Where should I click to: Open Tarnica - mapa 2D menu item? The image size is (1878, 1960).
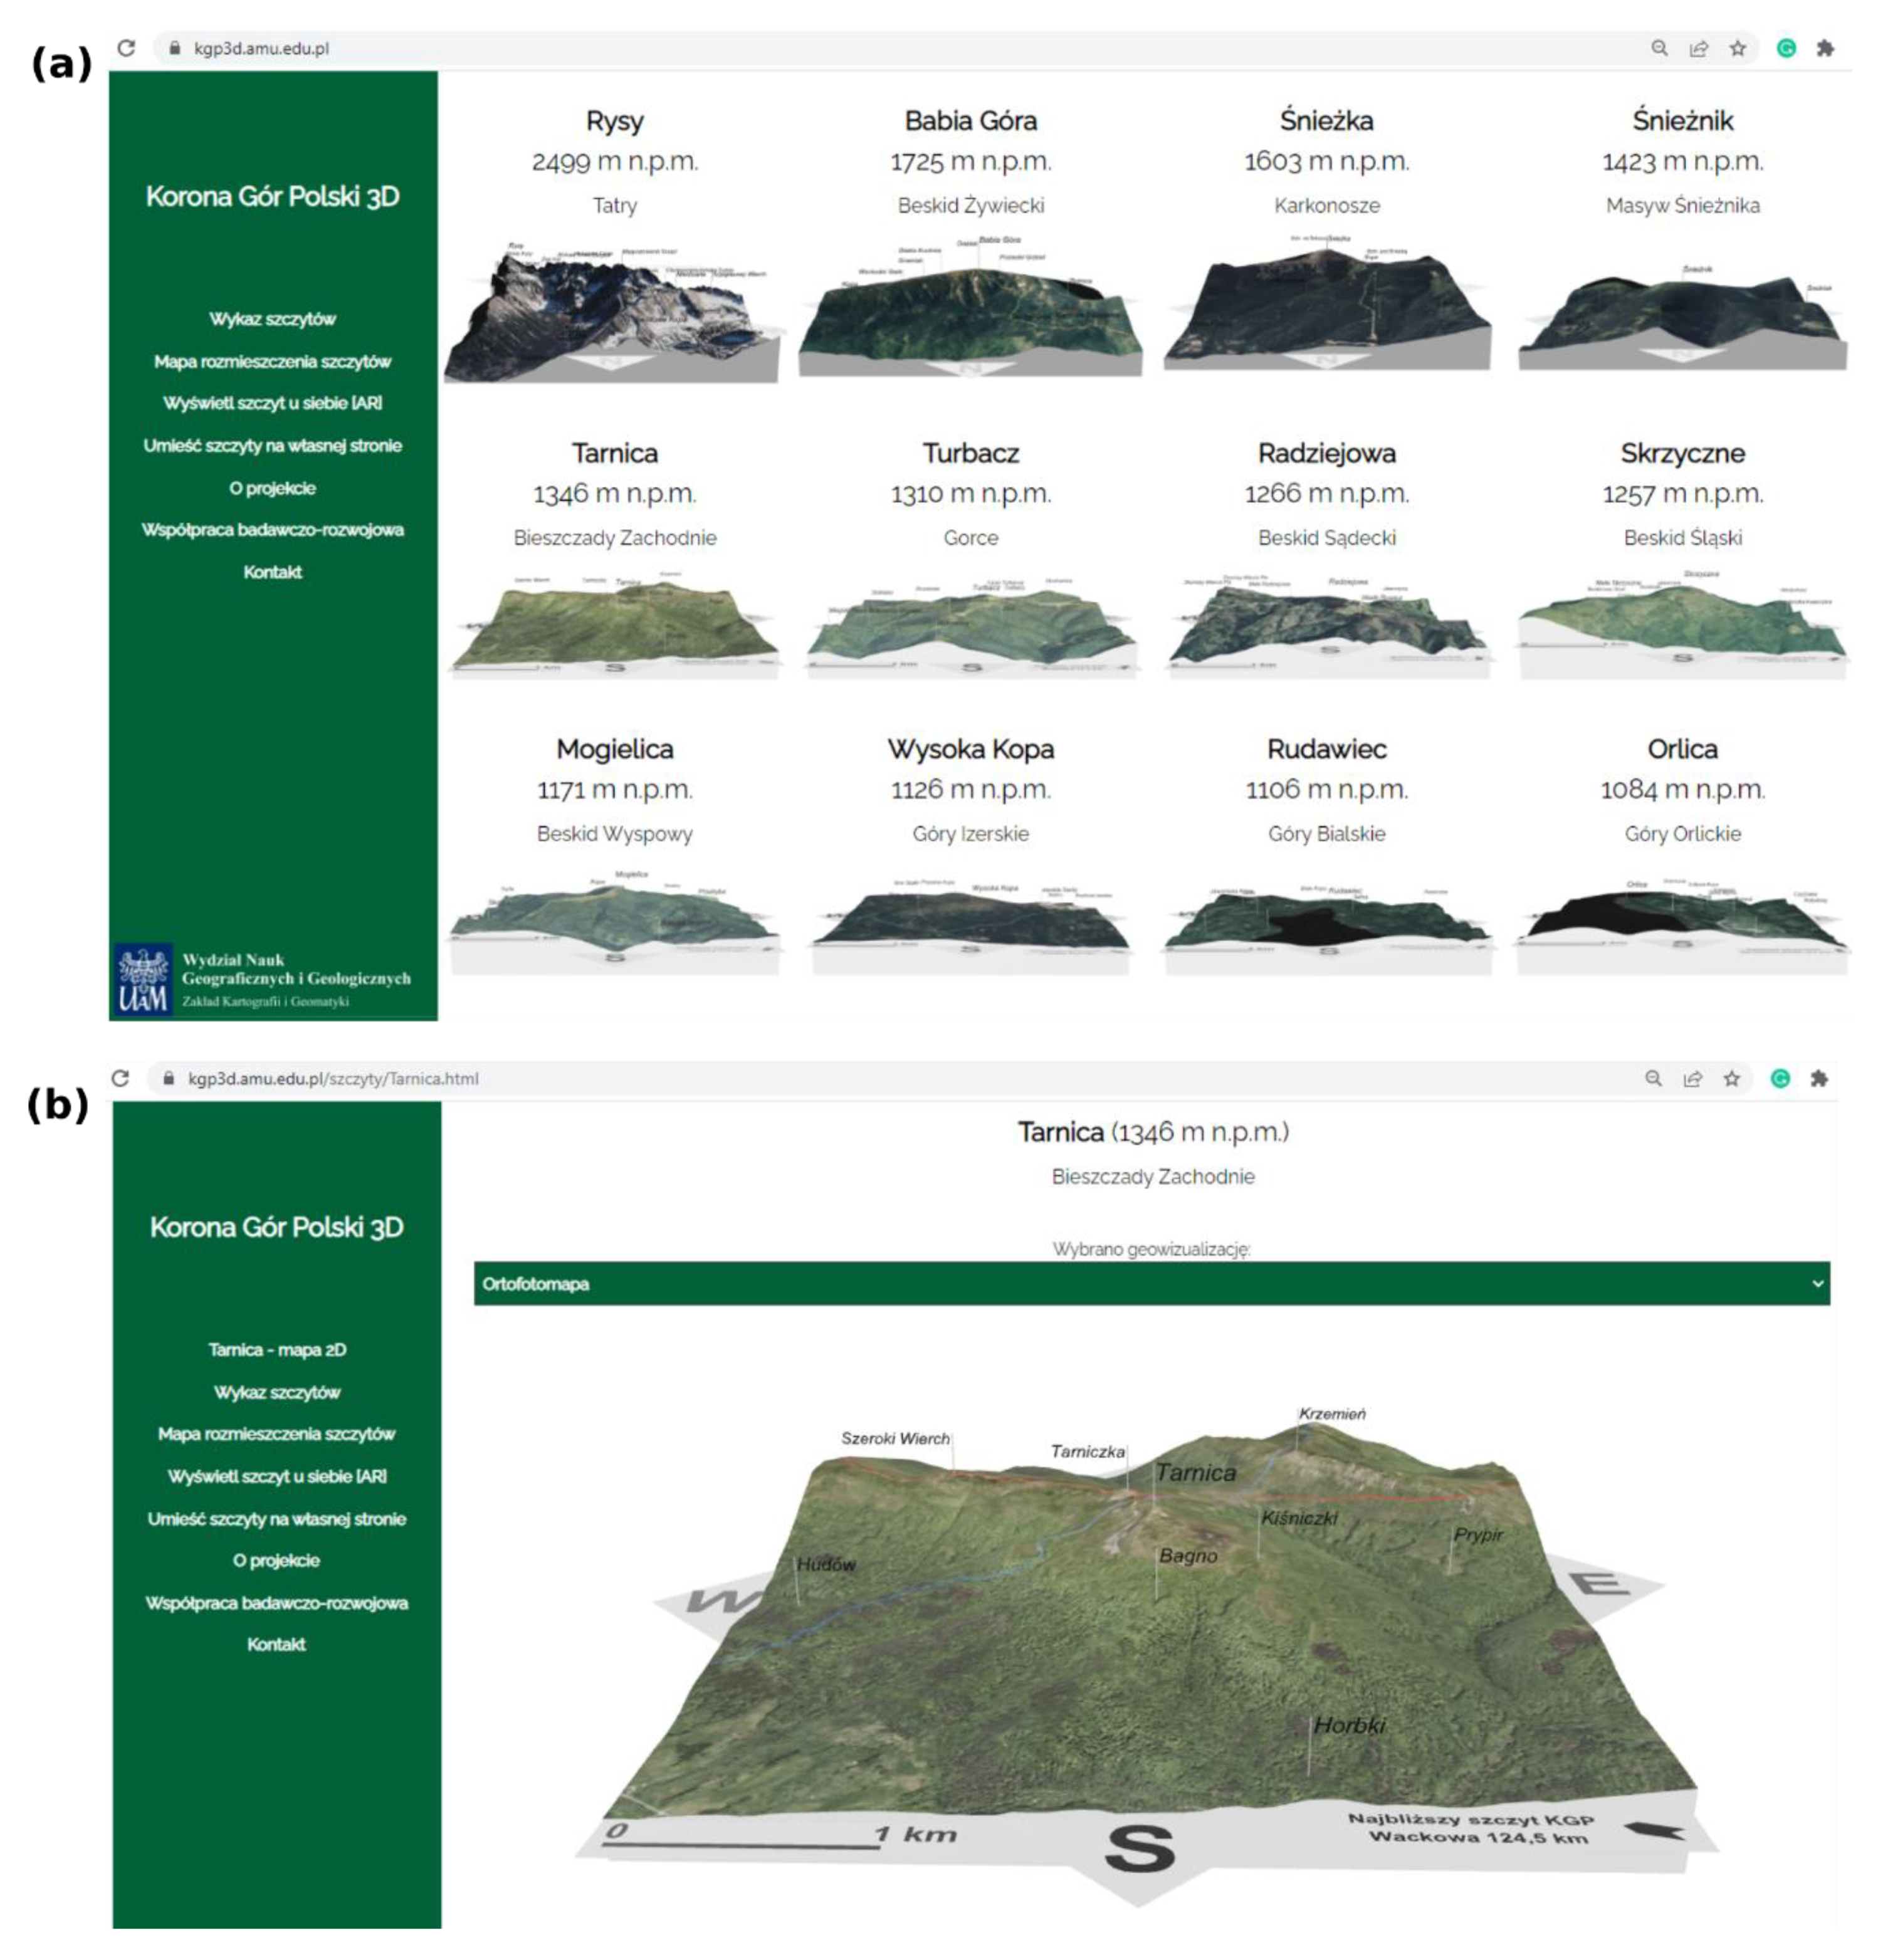277,1349
